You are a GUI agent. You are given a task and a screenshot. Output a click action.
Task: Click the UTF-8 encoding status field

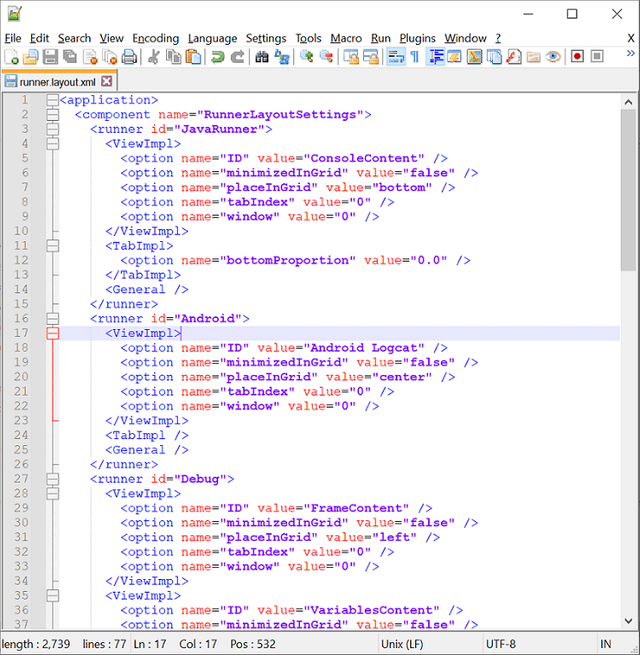(x=500, y=644)
